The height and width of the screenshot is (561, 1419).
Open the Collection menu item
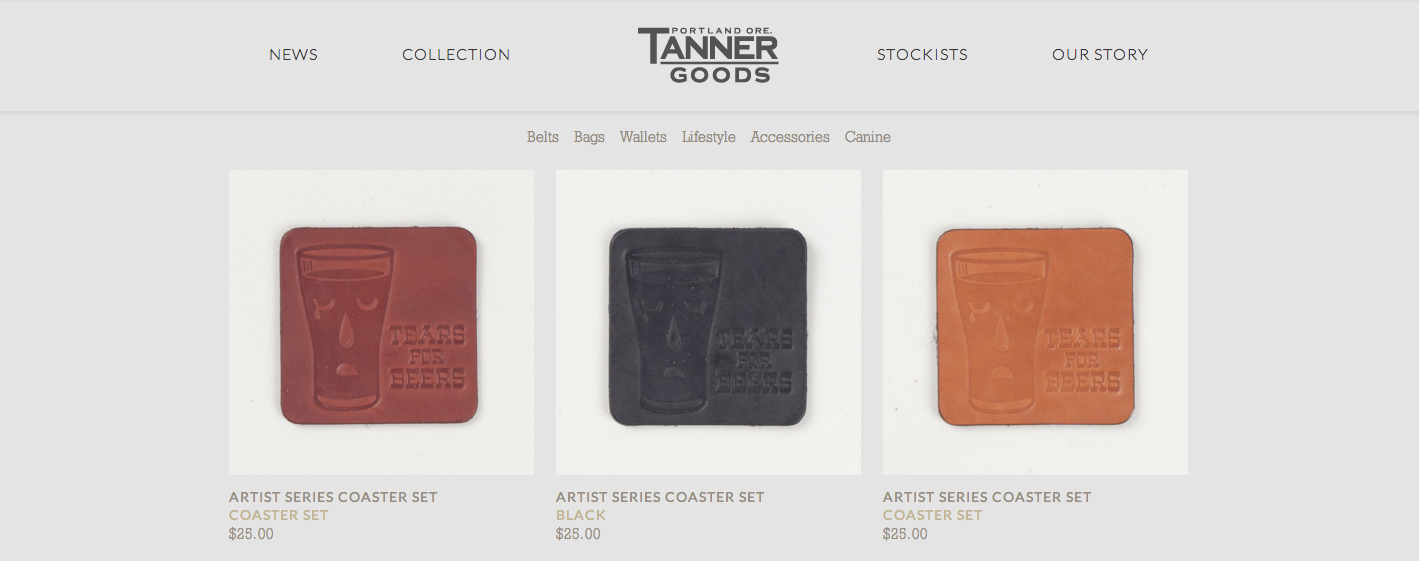pos(456,55)
